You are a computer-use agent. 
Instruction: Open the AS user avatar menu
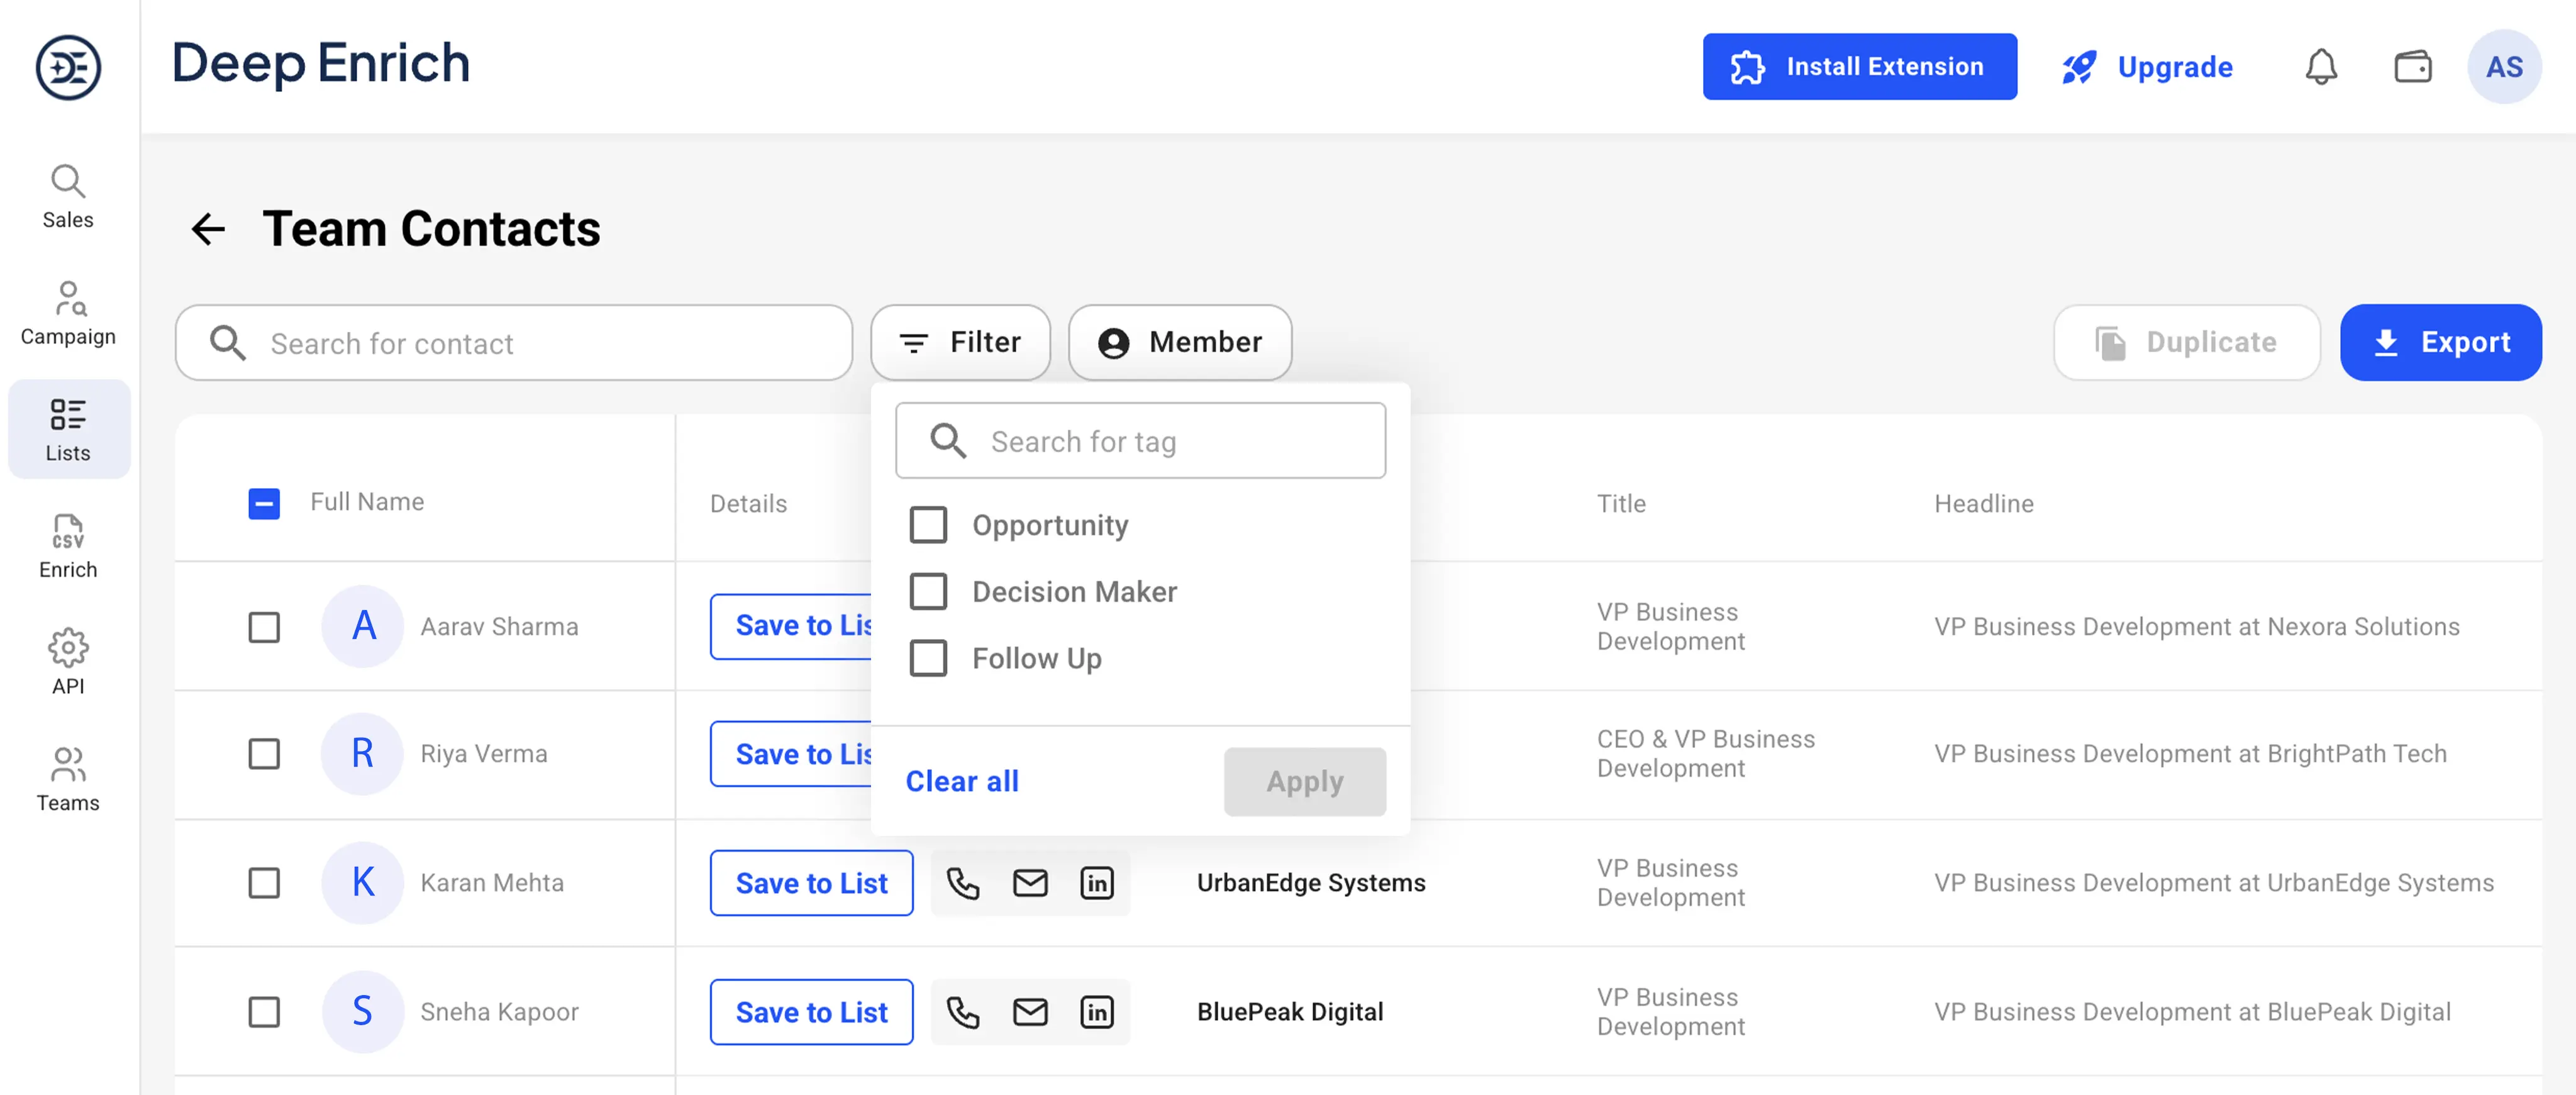click(2504, 67)
